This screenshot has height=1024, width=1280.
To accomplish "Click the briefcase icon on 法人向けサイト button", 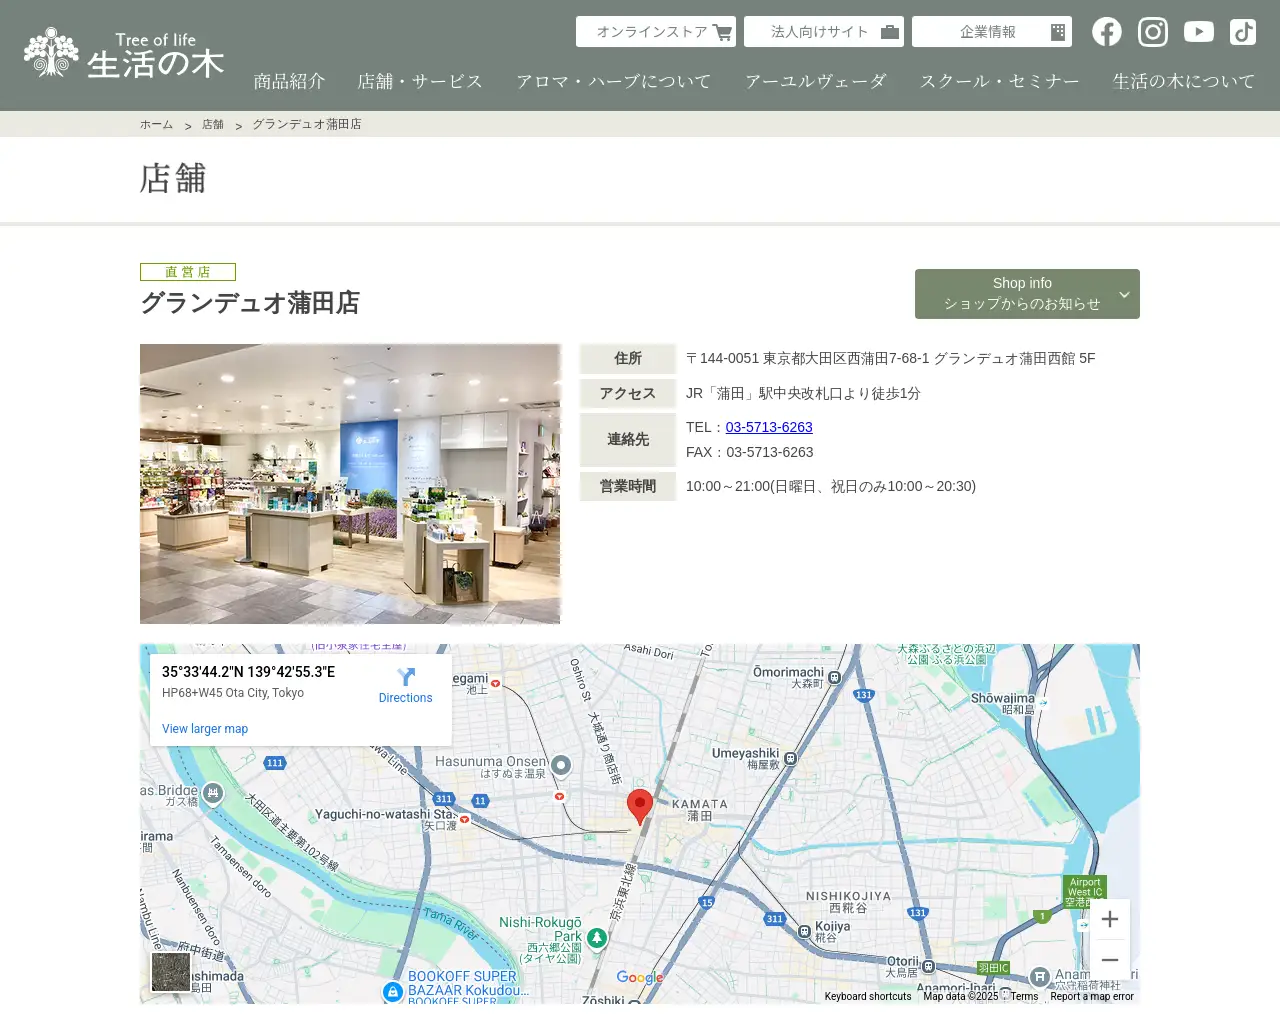I will tap(888, 31).
